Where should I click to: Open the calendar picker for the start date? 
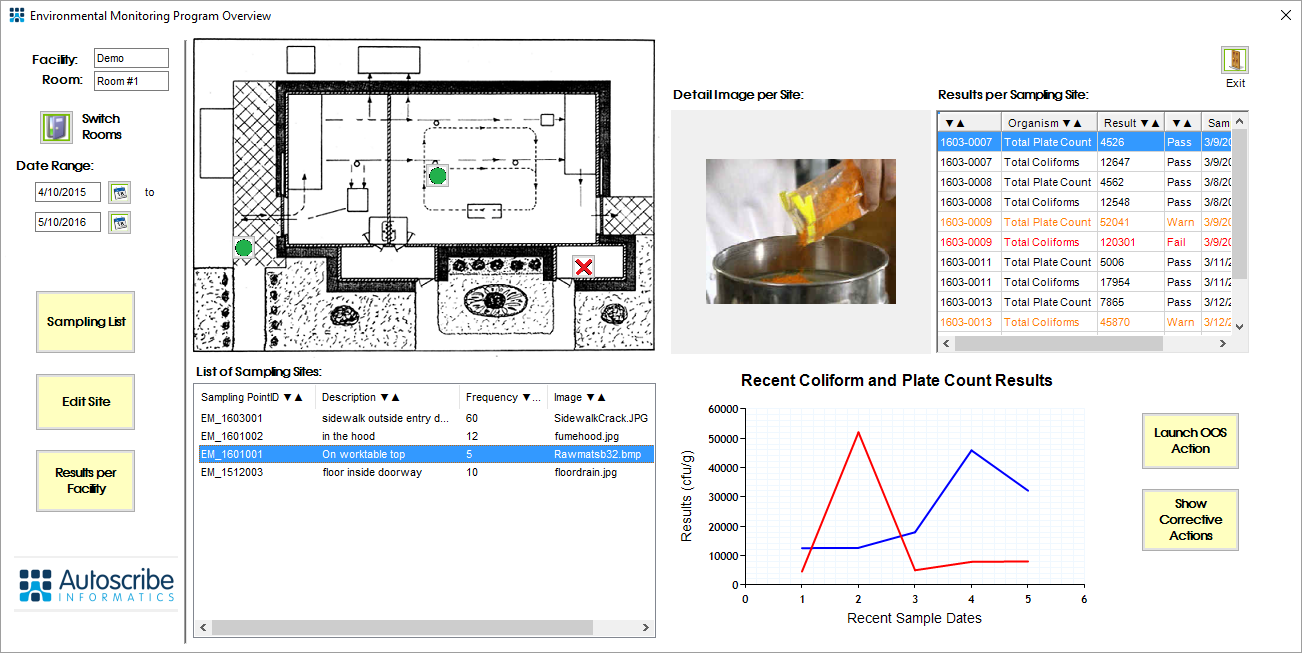click(x=122, y=192)
